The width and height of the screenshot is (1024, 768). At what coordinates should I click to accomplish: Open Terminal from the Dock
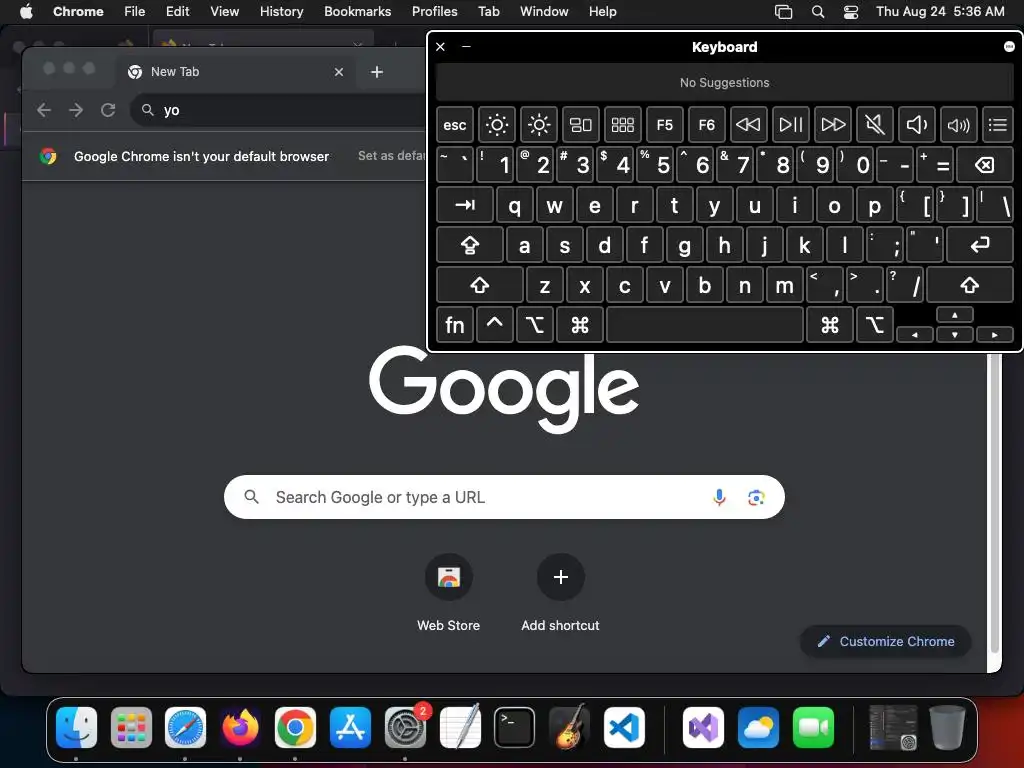pos(514,727)
